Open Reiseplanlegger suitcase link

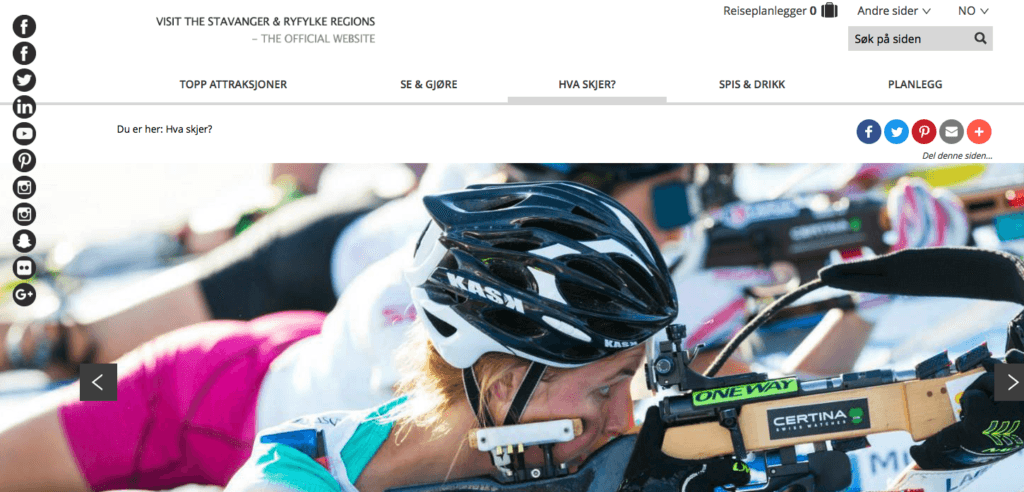[x=780, y=10]
